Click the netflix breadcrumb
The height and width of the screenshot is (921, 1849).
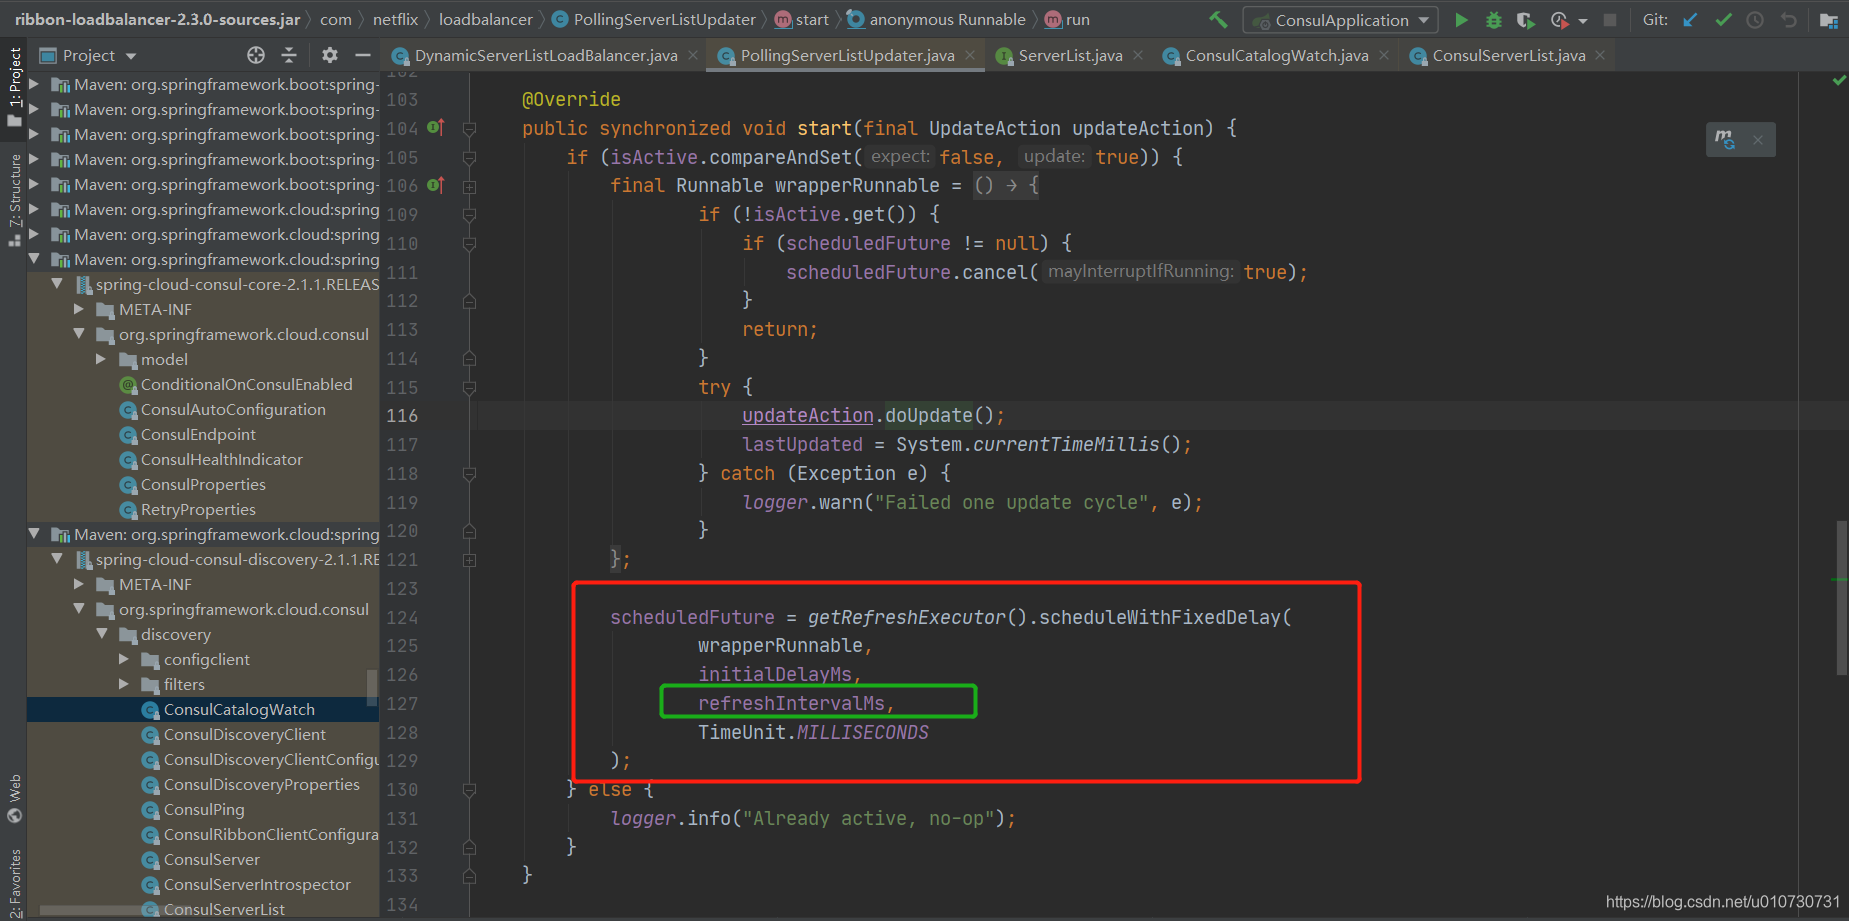click(x=395, y=20)
